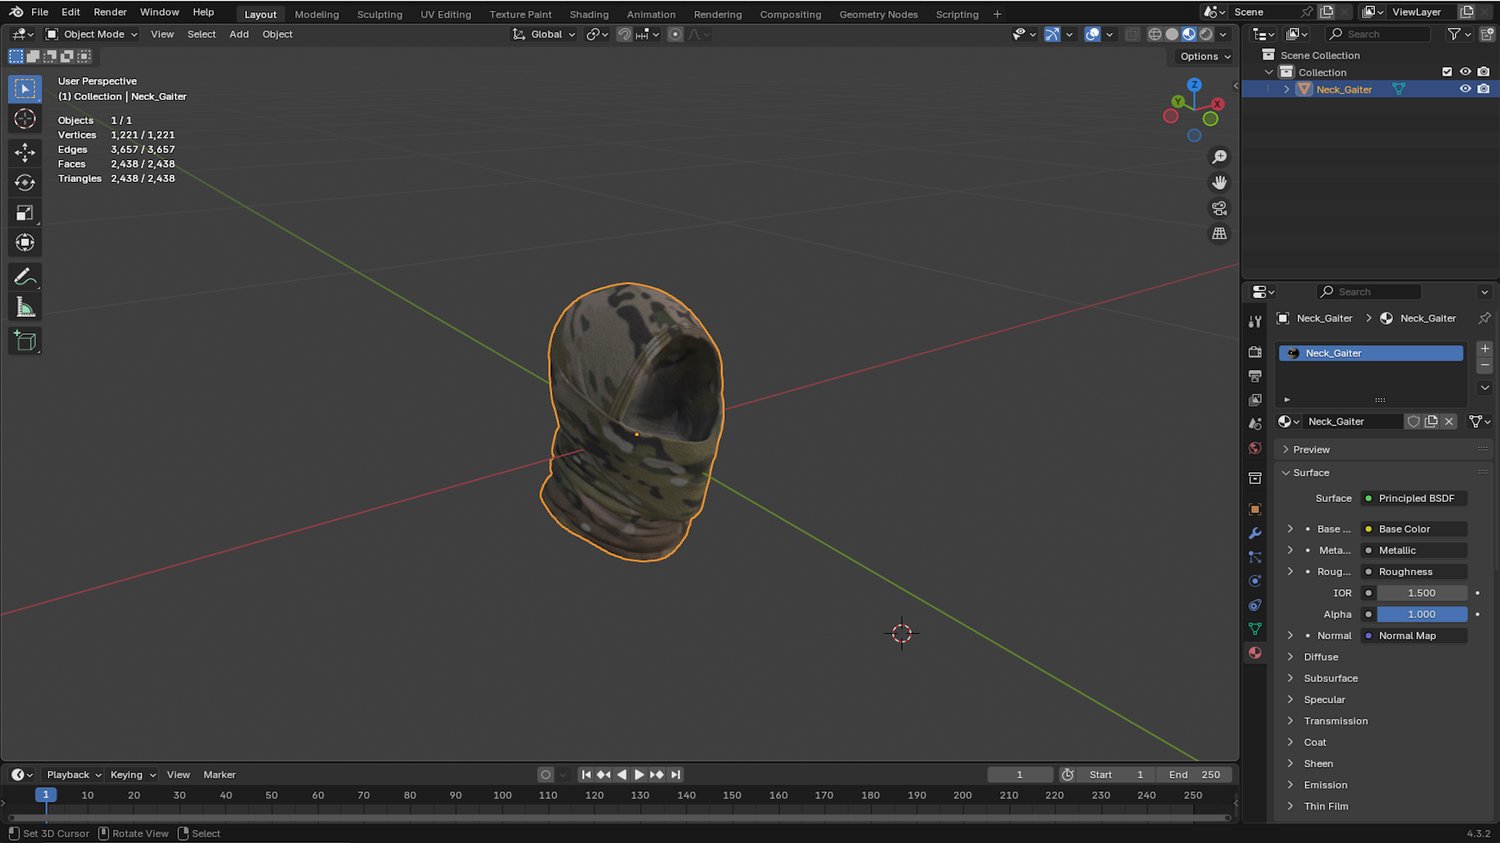Hide Neck_Gaiter in viewport via eye icon
Viewport: 1500px width, 843px height.
(x=1465, y=89)
